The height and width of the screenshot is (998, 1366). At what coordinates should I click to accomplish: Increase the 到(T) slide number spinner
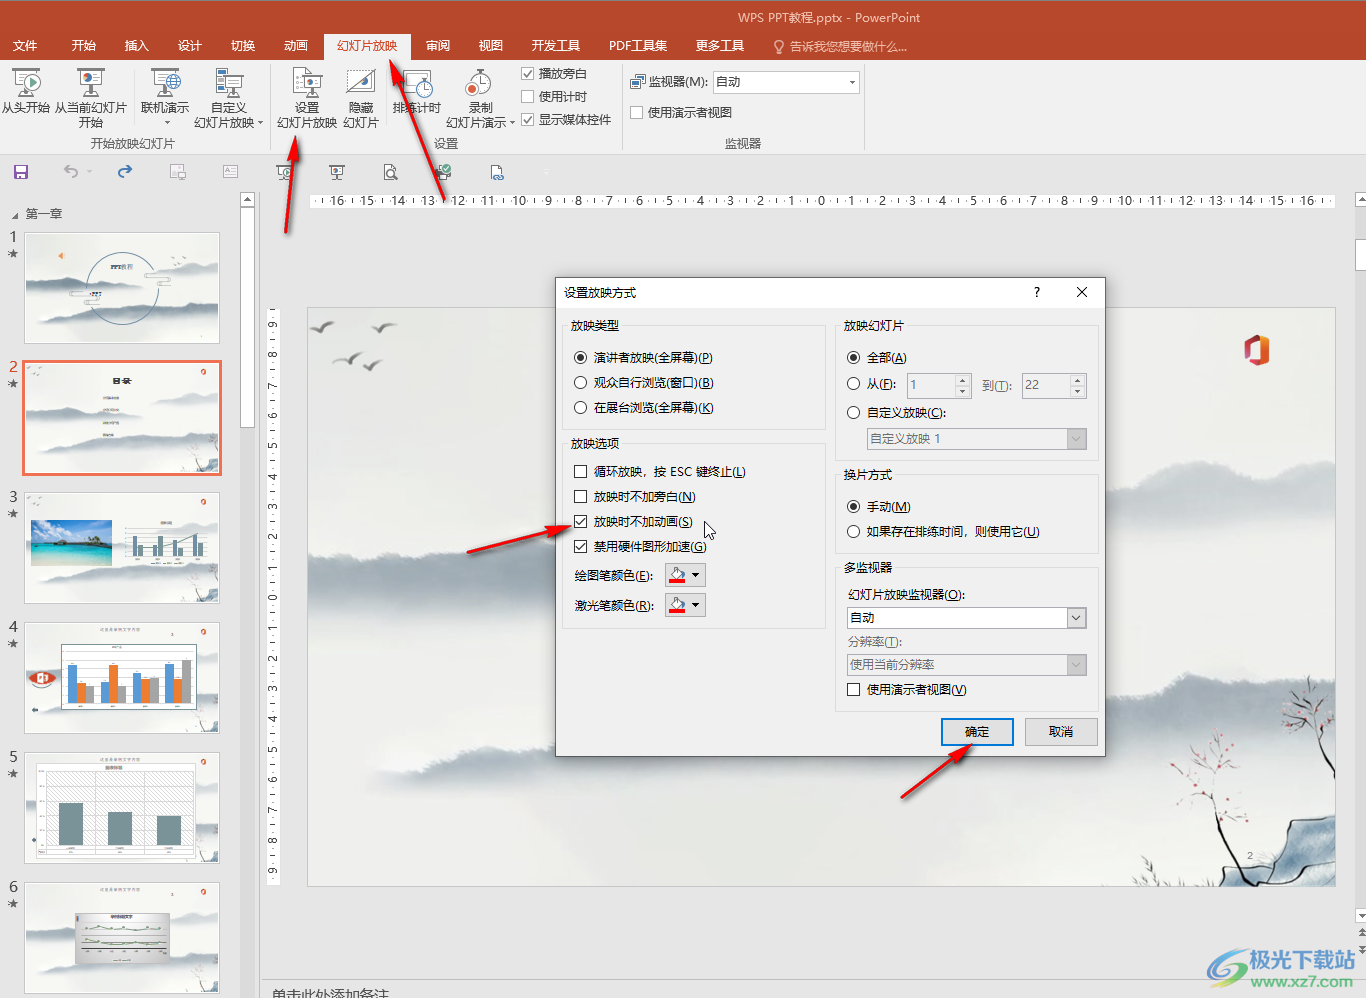click(1078, 380)
